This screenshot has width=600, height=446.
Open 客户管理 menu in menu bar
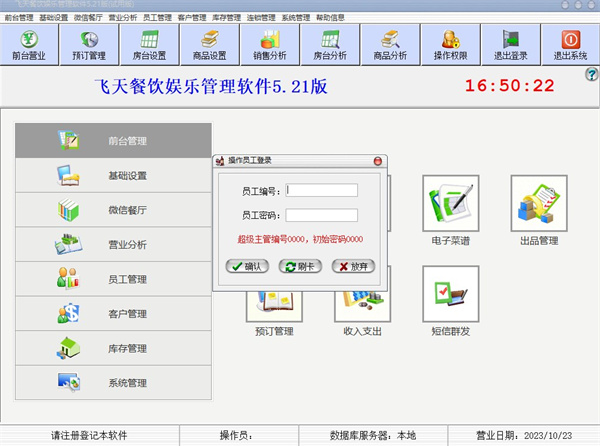point(192,18)
